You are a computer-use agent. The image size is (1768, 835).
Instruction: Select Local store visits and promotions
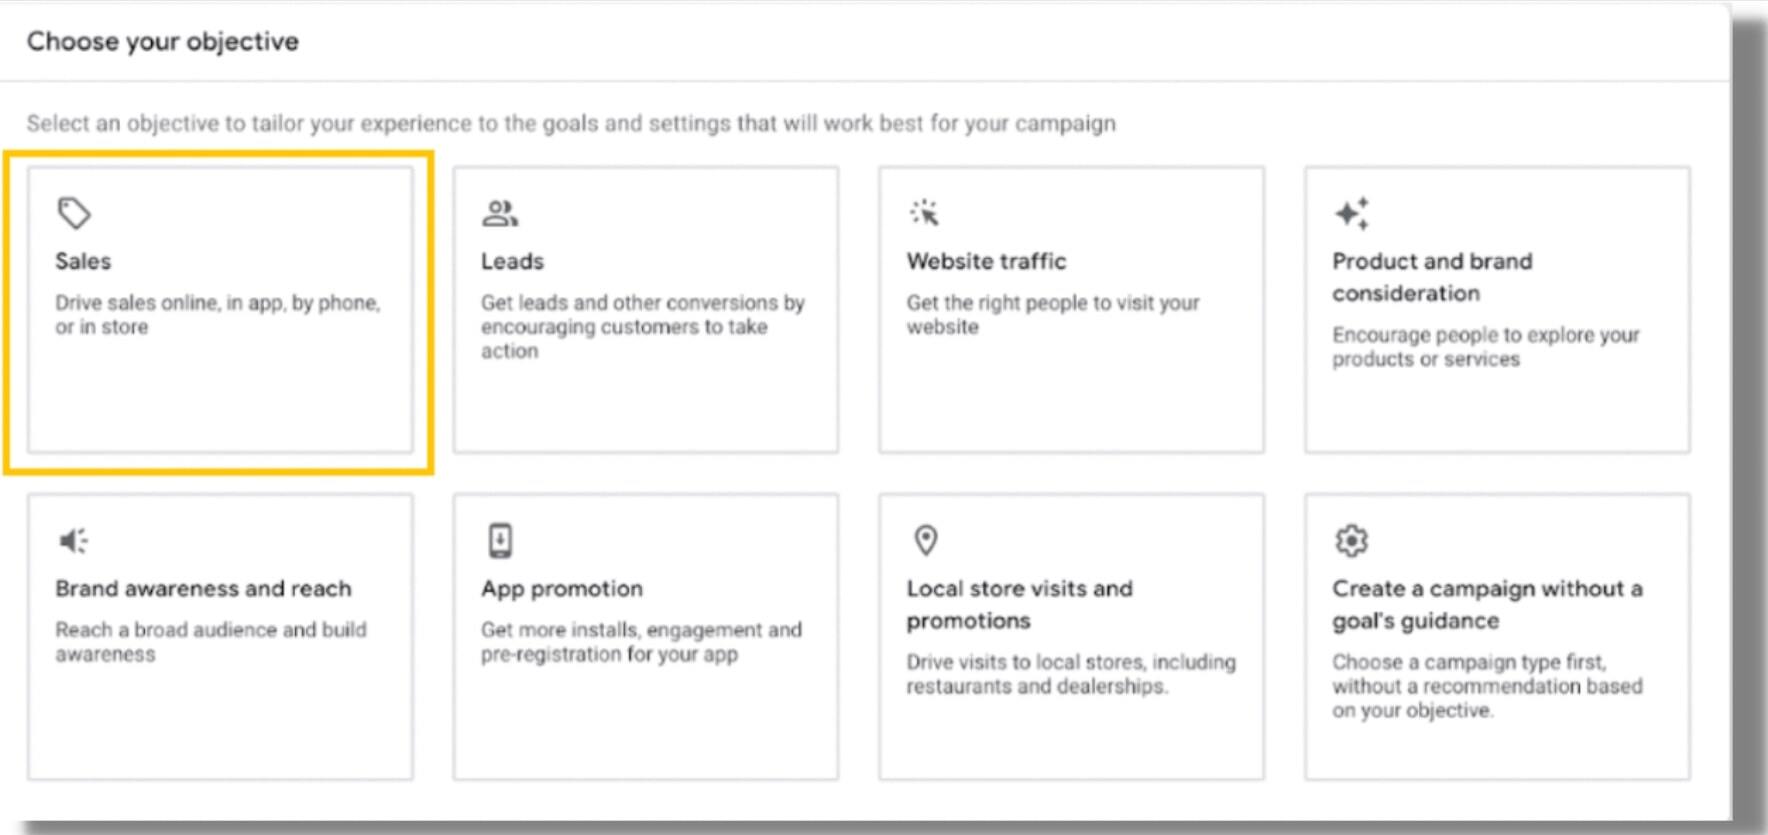pos(1072,635)
